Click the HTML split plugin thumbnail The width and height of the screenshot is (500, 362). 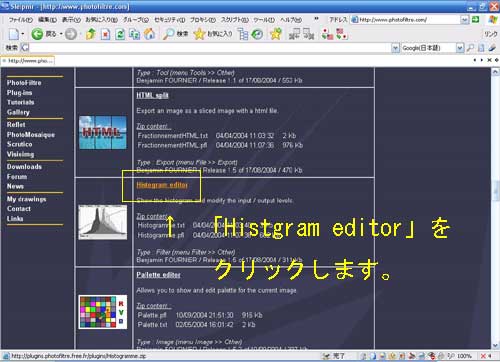(x=103, y=132)
